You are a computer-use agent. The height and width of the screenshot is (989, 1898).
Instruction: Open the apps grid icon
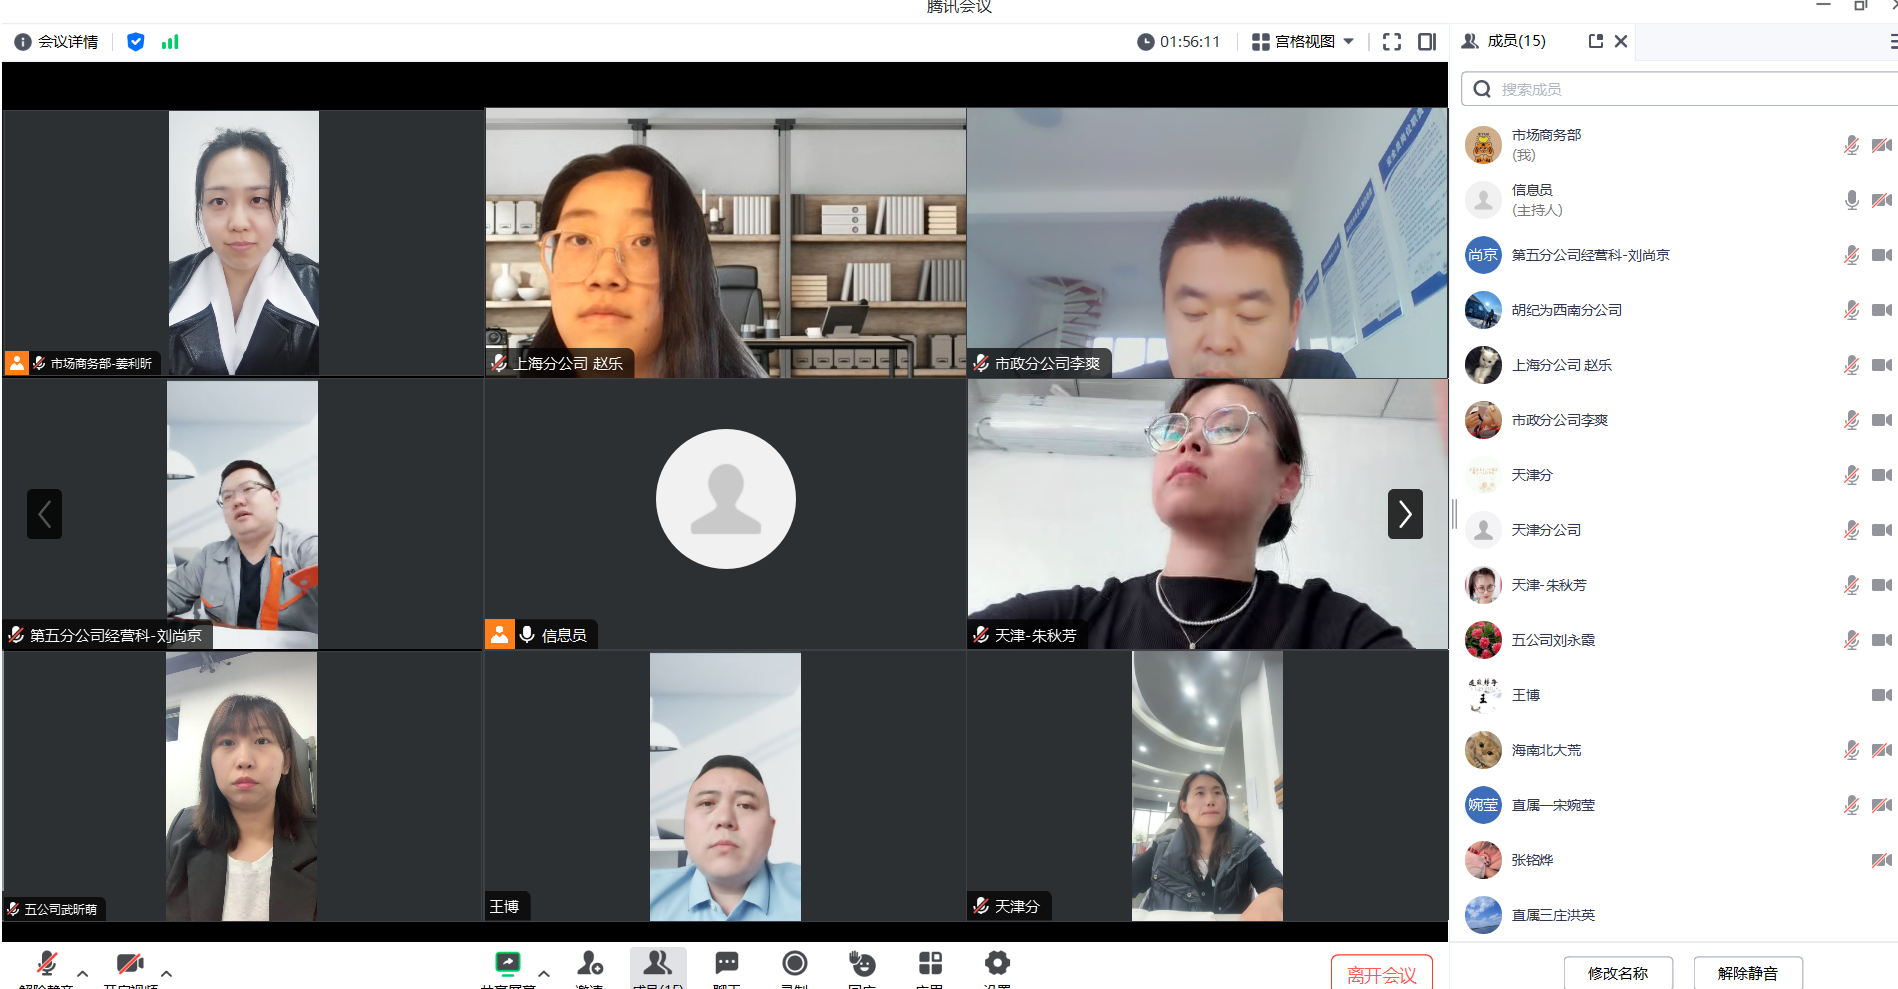(x=930, y=963)
